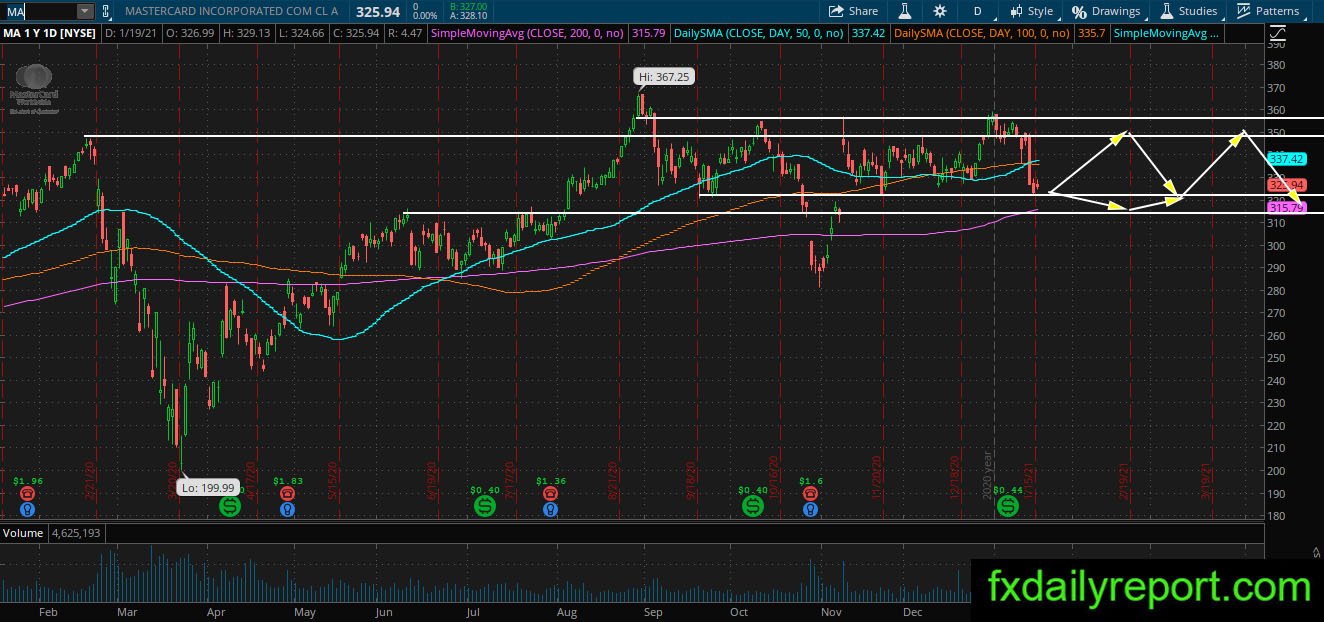
Task: Click the truncated SimpleMovingAvg ... label
Action: pyautogui.click(x=1168, y=33)
